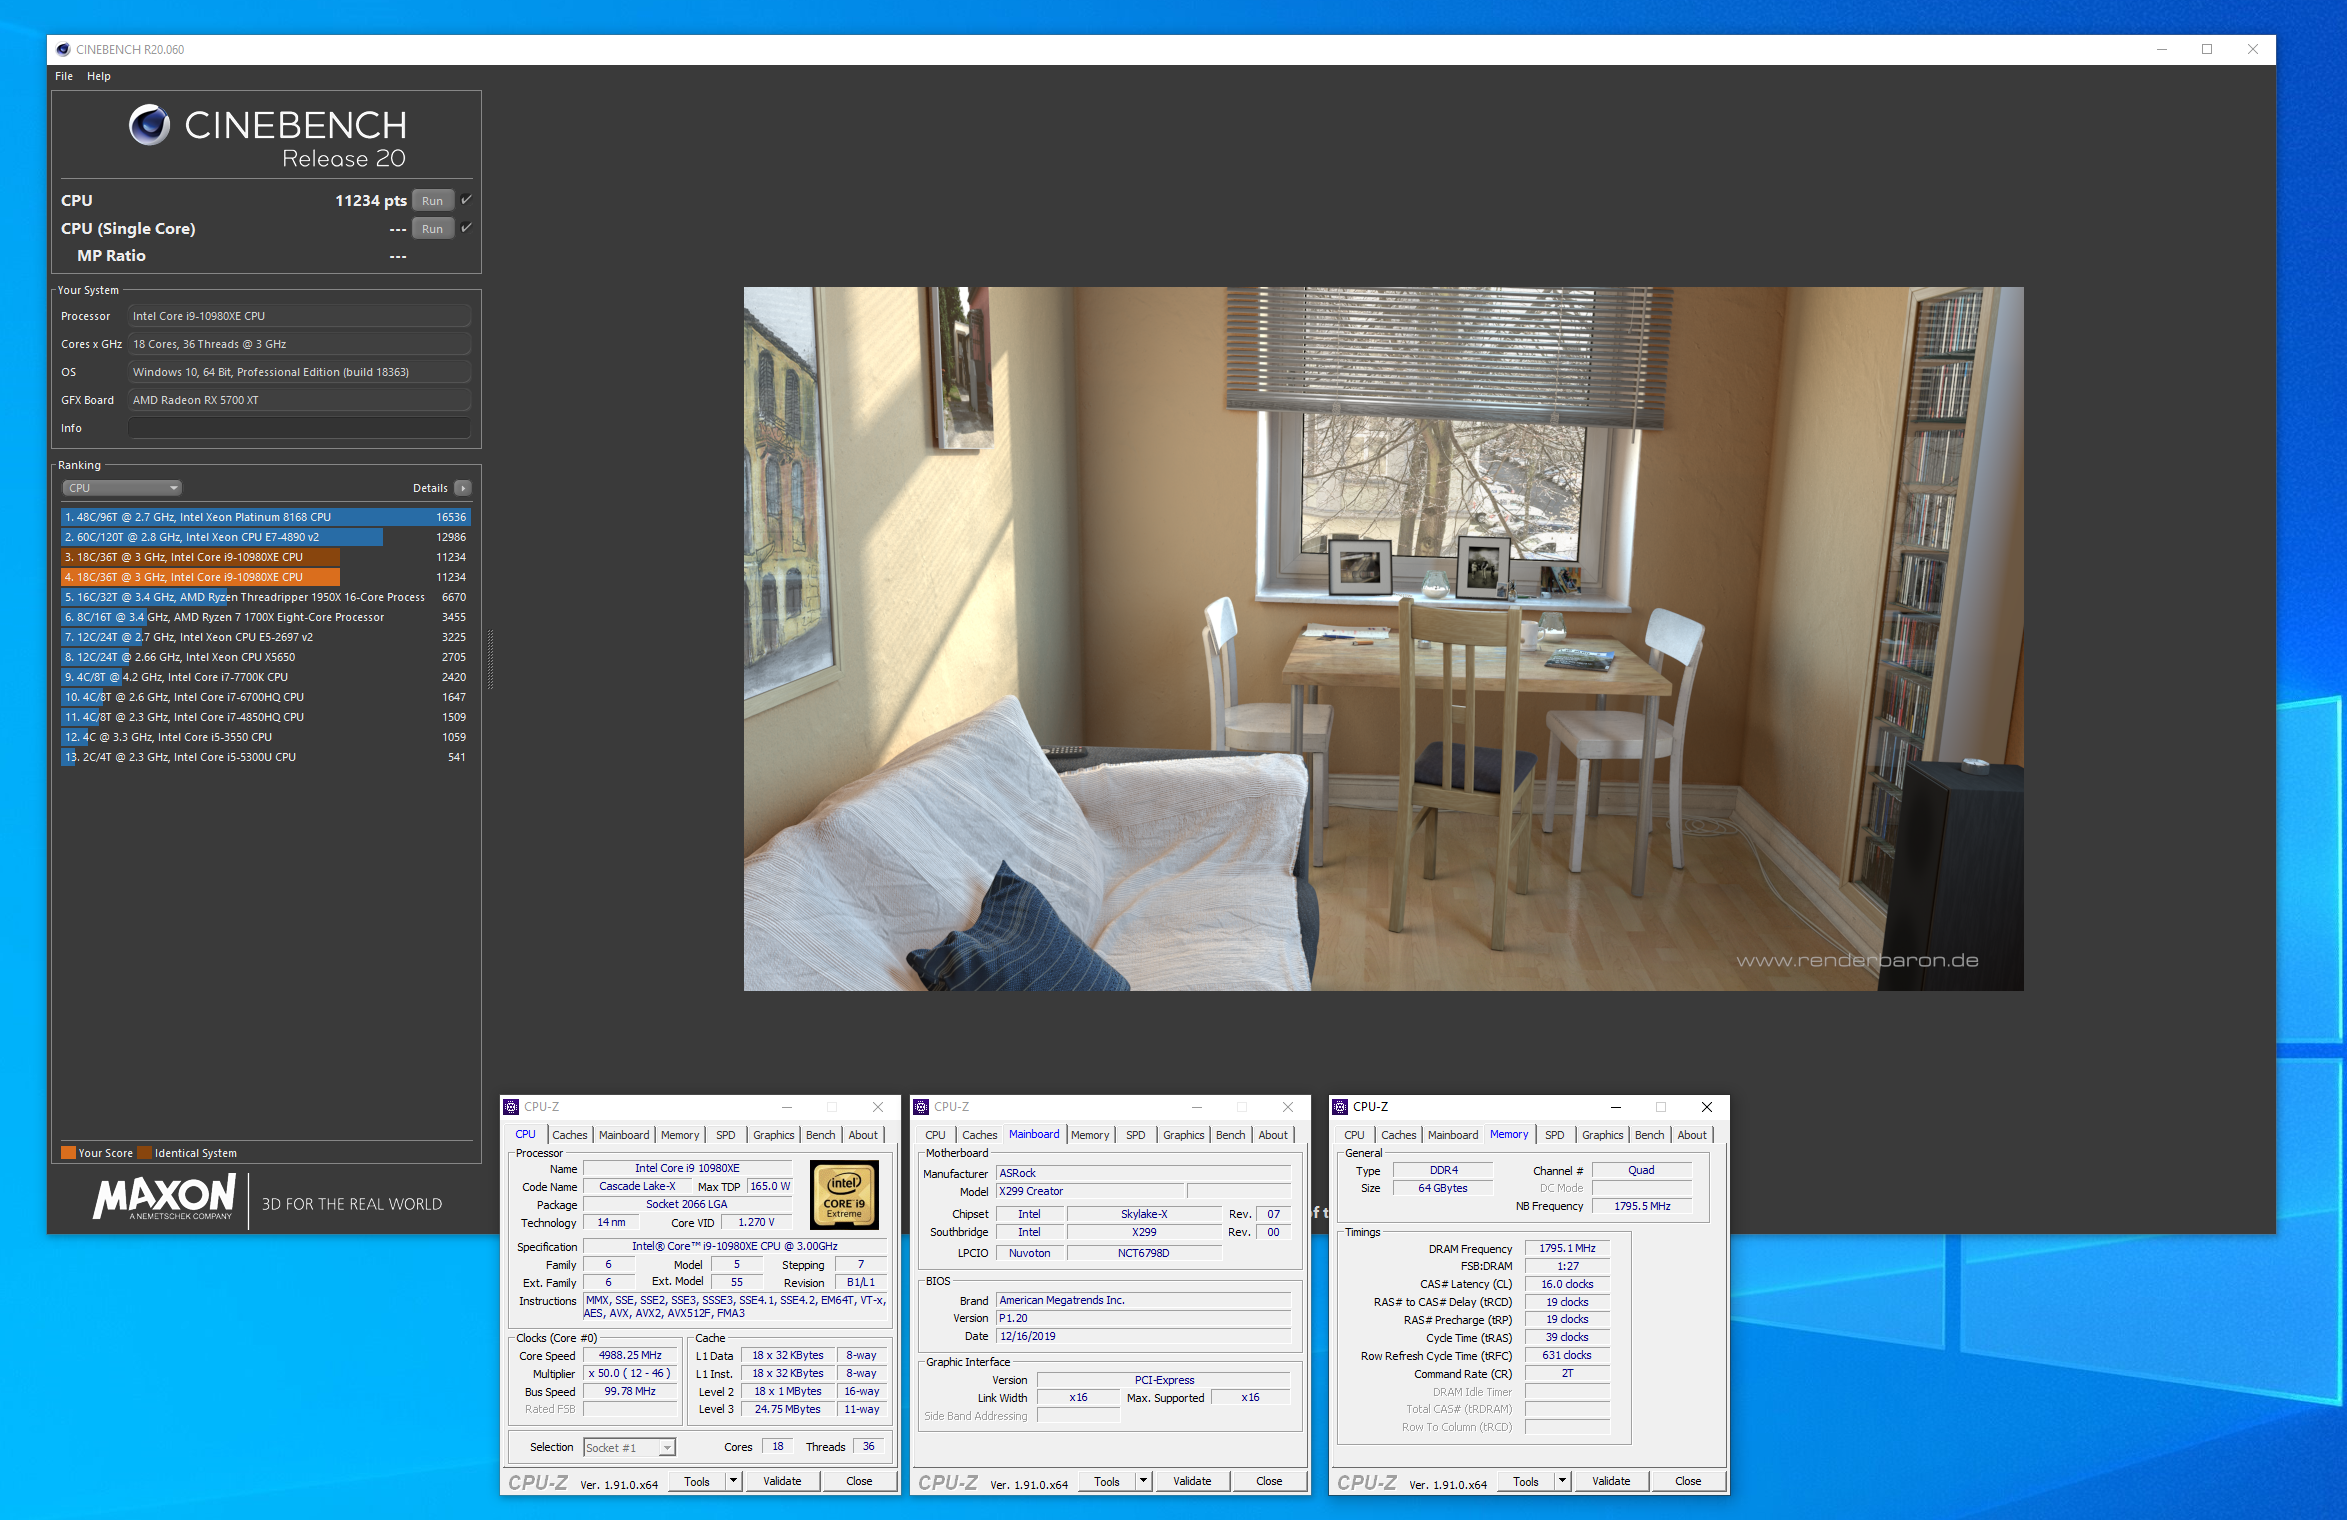Run the CPU multi-core benchmark
The height and width of the screenshot is (1520, 2347).
click(432, 201)
